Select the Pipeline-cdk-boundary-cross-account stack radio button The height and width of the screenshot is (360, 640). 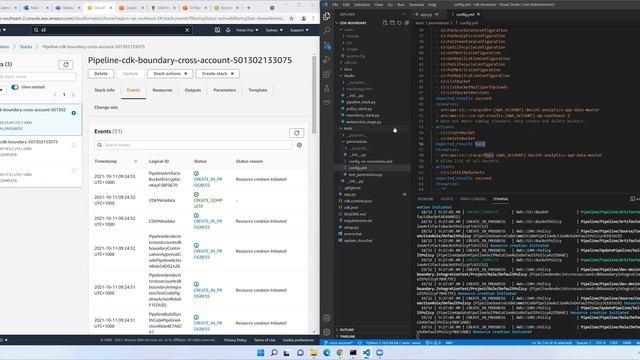74,113
